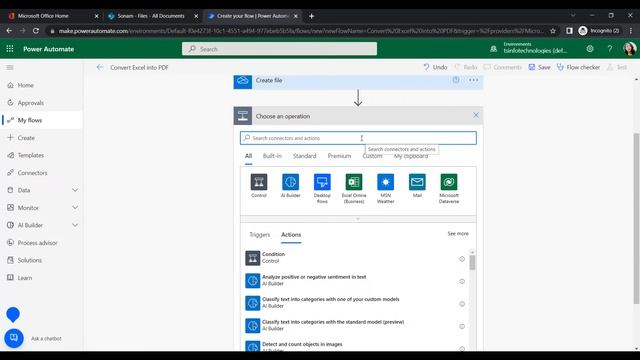Open the Sonam Files browser tab
The width and height of the screenshot is (640, 360).
pyautogui.click(x=152, y=16)
